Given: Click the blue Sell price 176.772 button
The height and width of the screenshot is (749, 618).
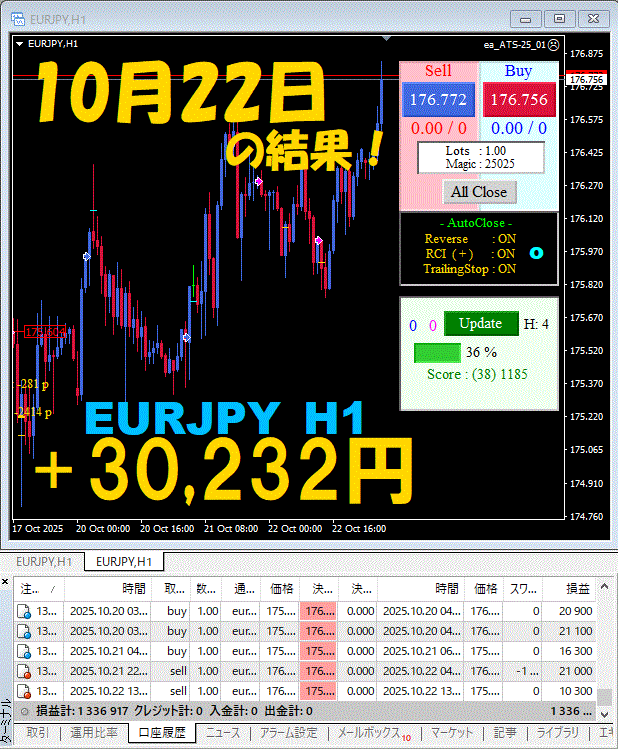Looking at the screenshot, I should pos(438,99).
